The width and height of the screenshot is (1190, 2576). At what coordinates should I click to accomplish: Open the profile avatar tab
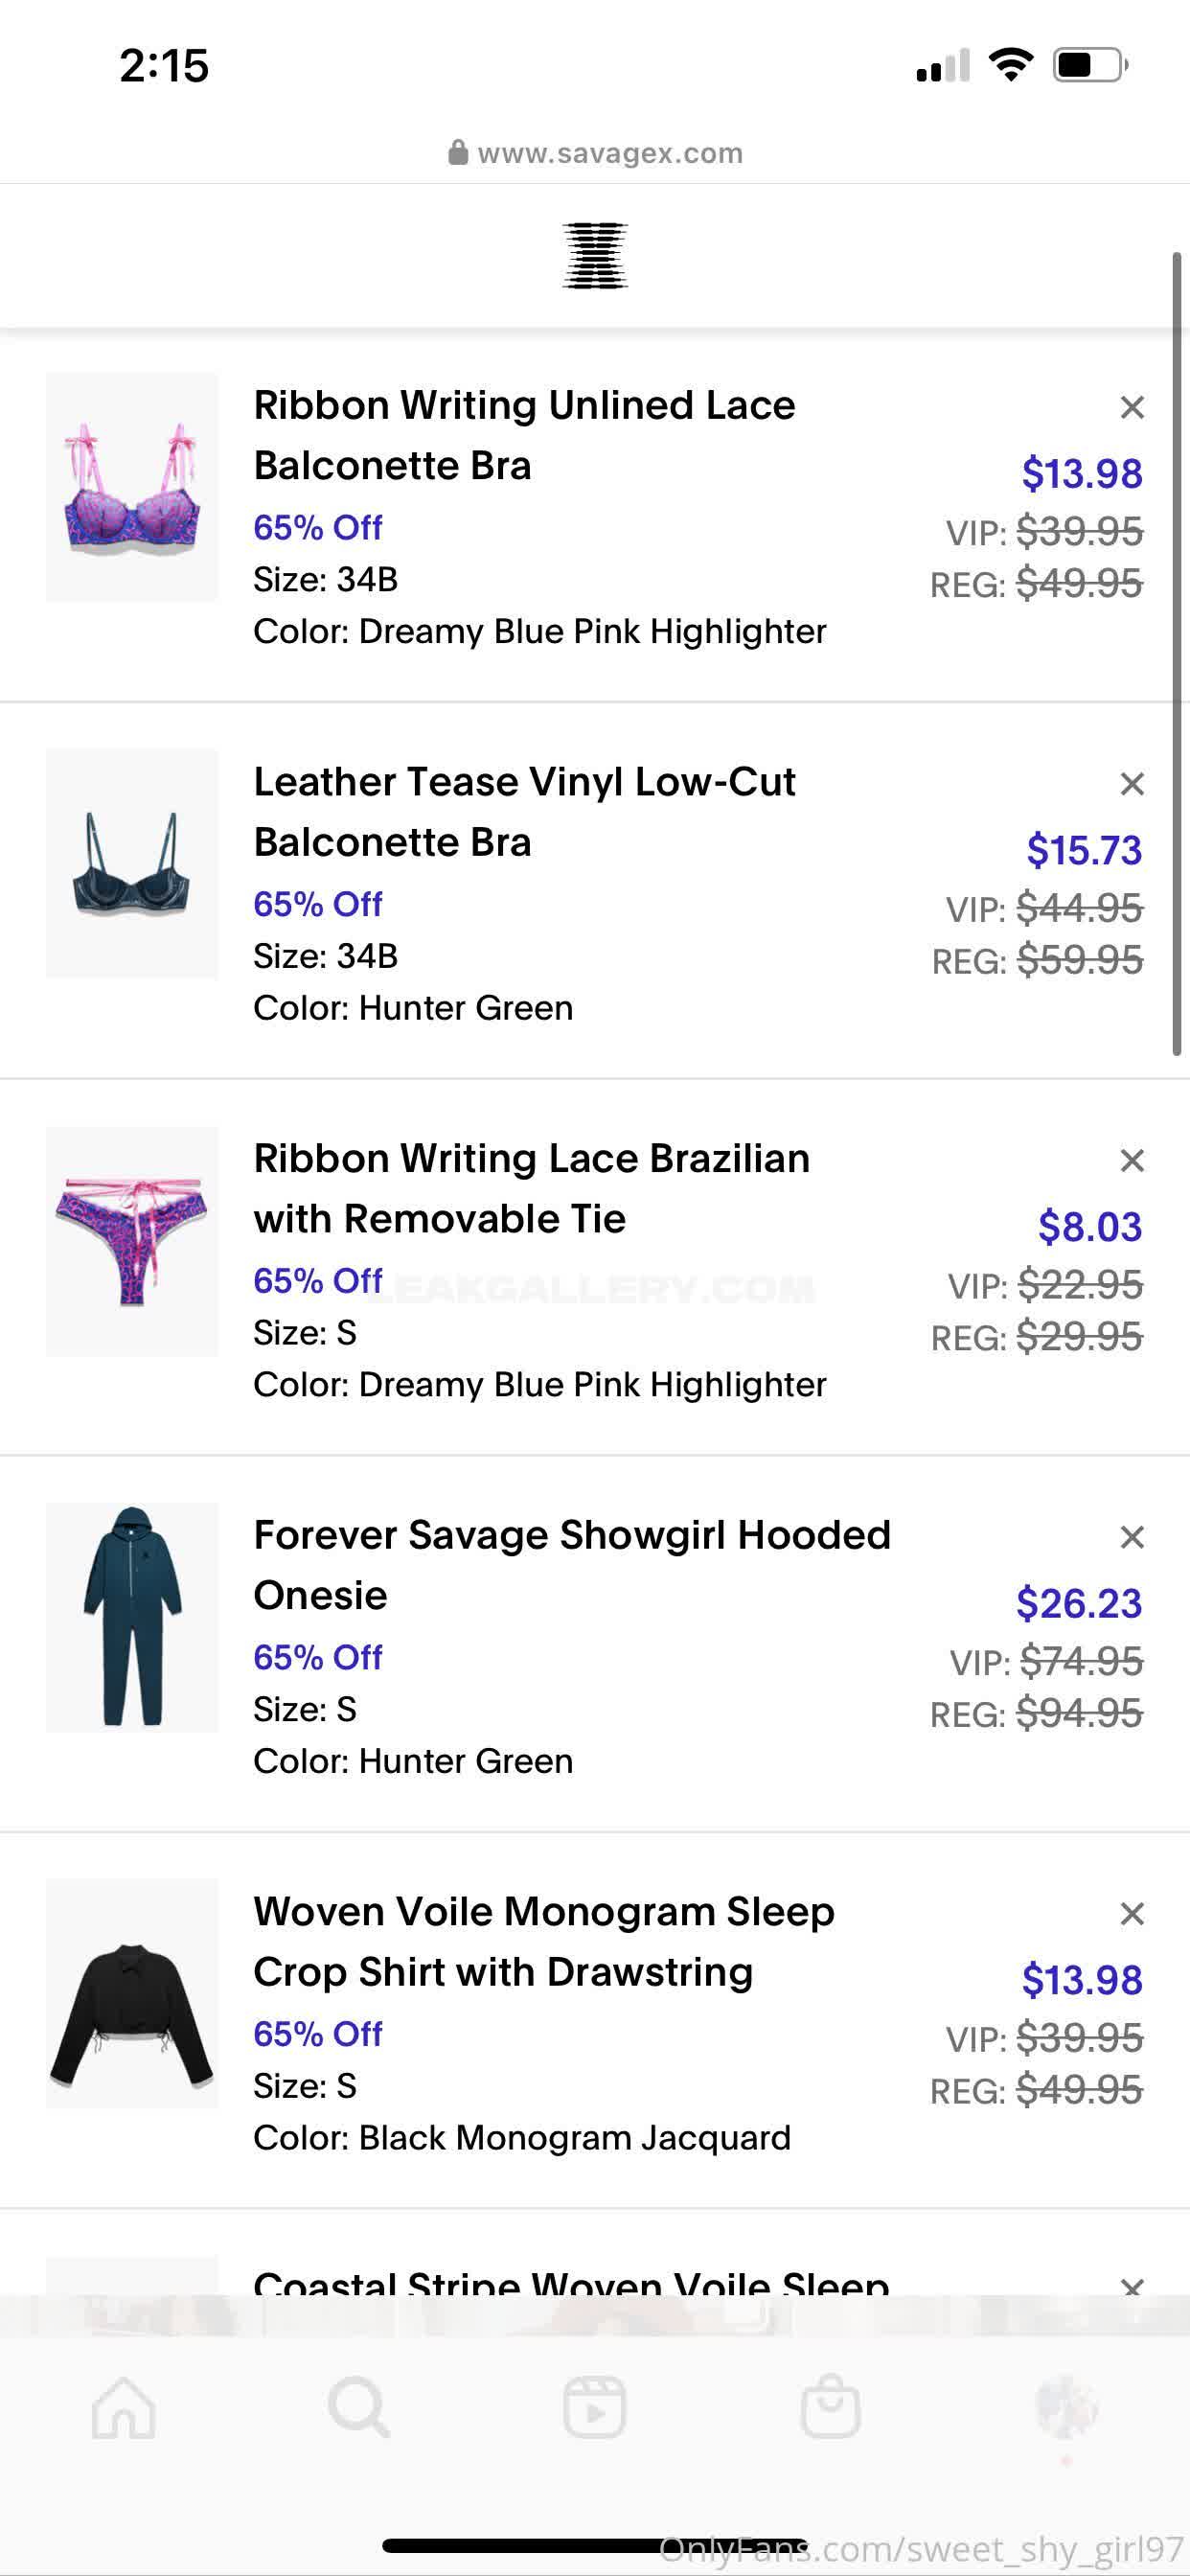1066,2407
